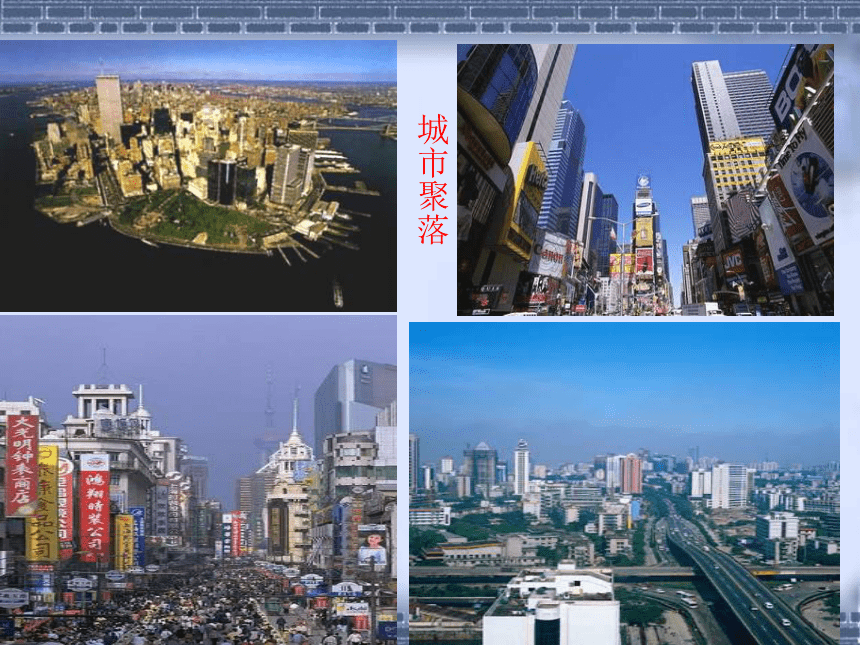Select the city skyline with elevated highway photo
The height and width of the screenshot is (645, 860).
pyautogui.click(x=624, y=484)
